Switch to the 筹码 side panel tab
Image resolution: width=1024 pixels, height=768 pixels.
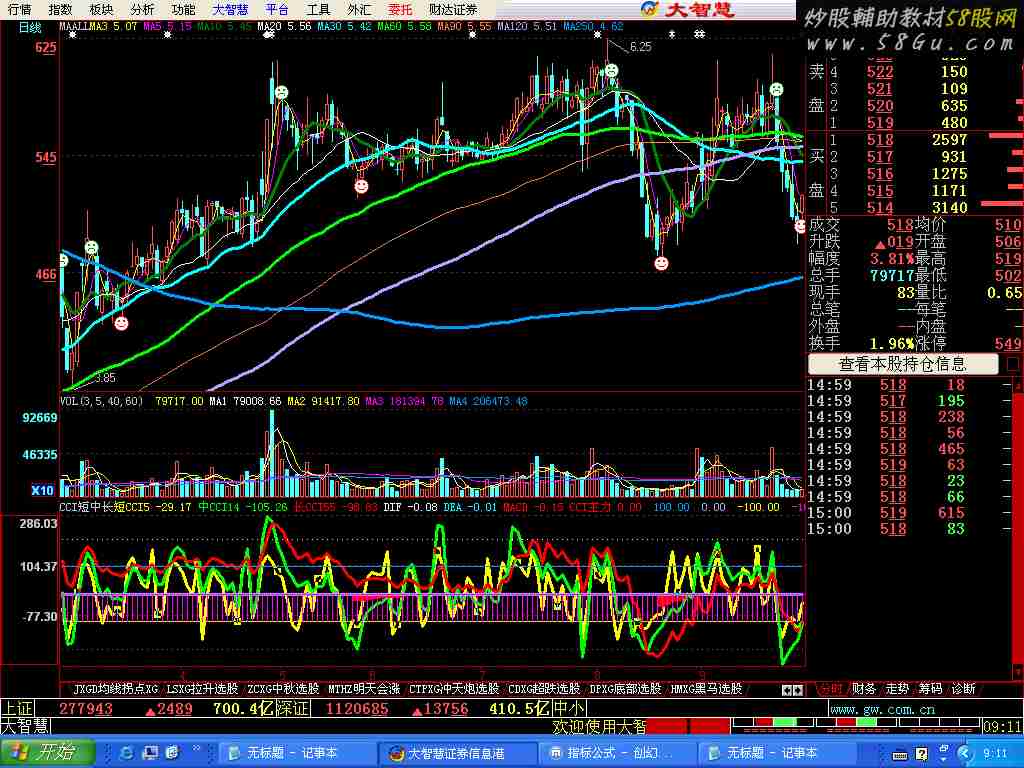coord(931,688)
